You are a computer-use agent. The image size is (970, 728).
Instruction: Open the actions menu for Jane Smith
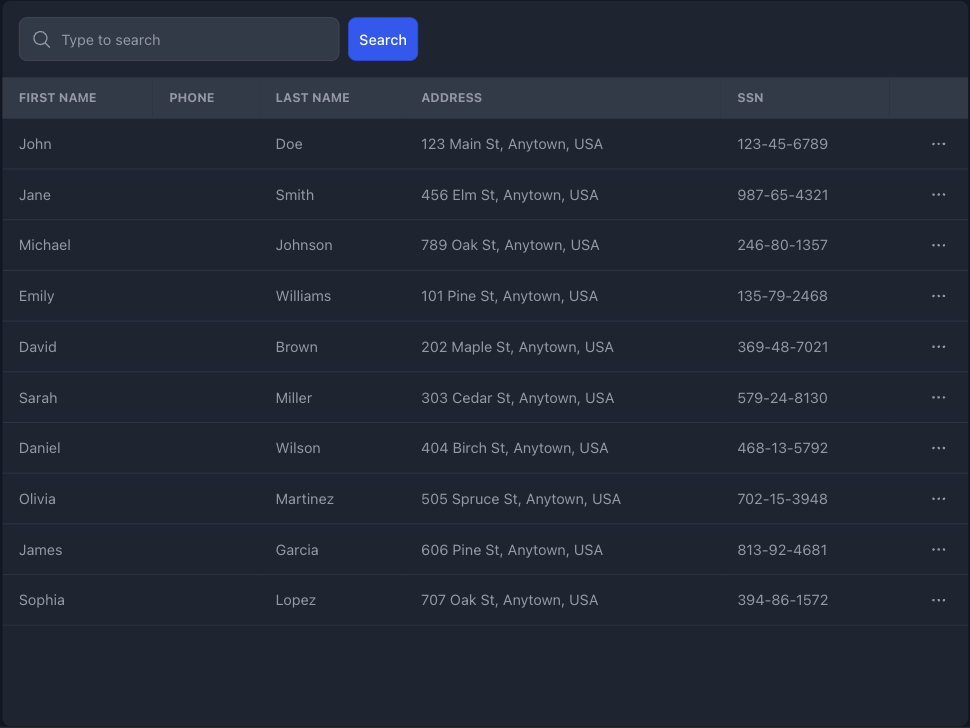coord(938,195)
